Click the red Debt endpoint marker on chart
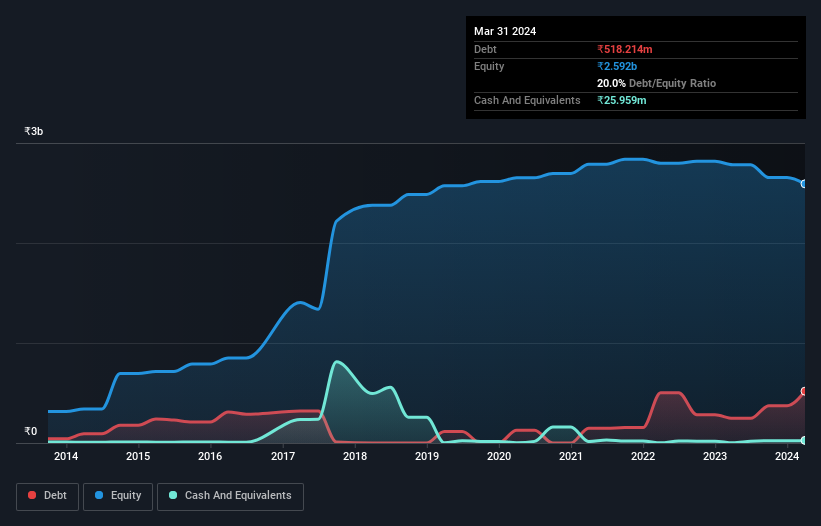The height and width of the screenshot is (526, 821). click(x=803, y=391)
